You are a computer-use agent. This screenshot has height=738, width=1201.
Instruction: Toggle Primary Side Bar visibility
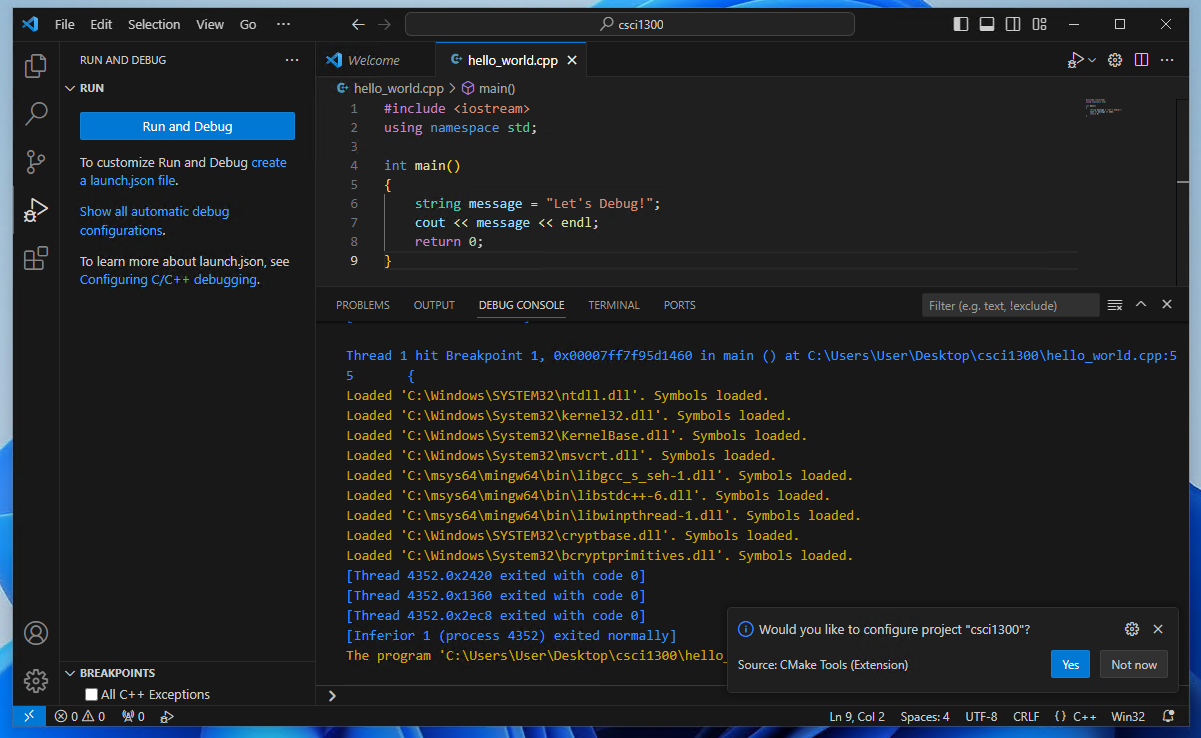click(x=961, y=24)
